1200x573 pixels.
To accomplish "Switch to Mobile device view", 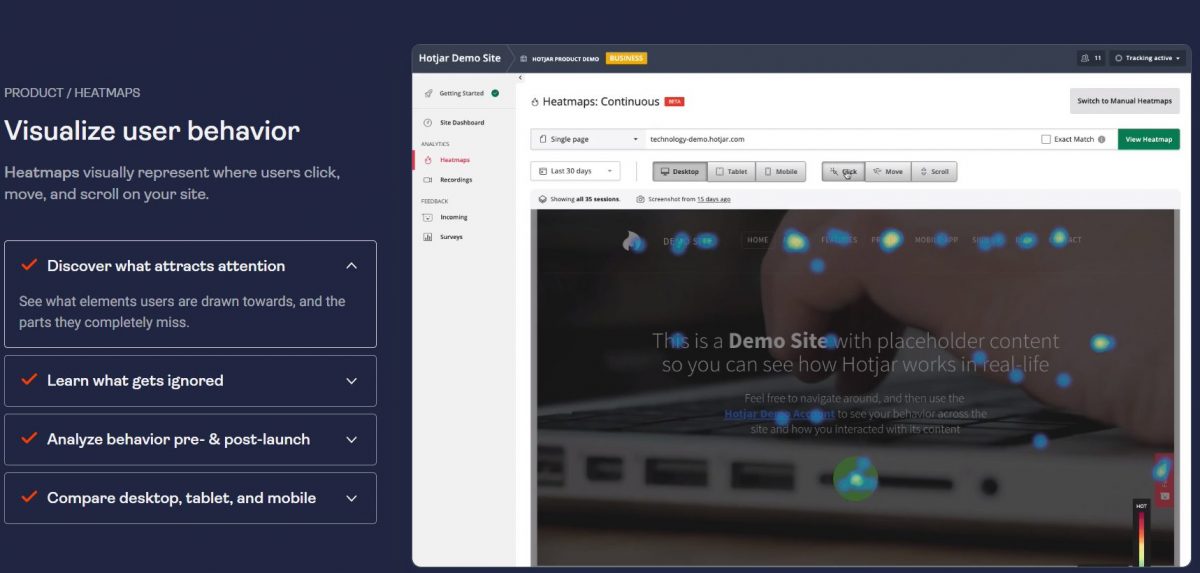I will click(781, 171).
